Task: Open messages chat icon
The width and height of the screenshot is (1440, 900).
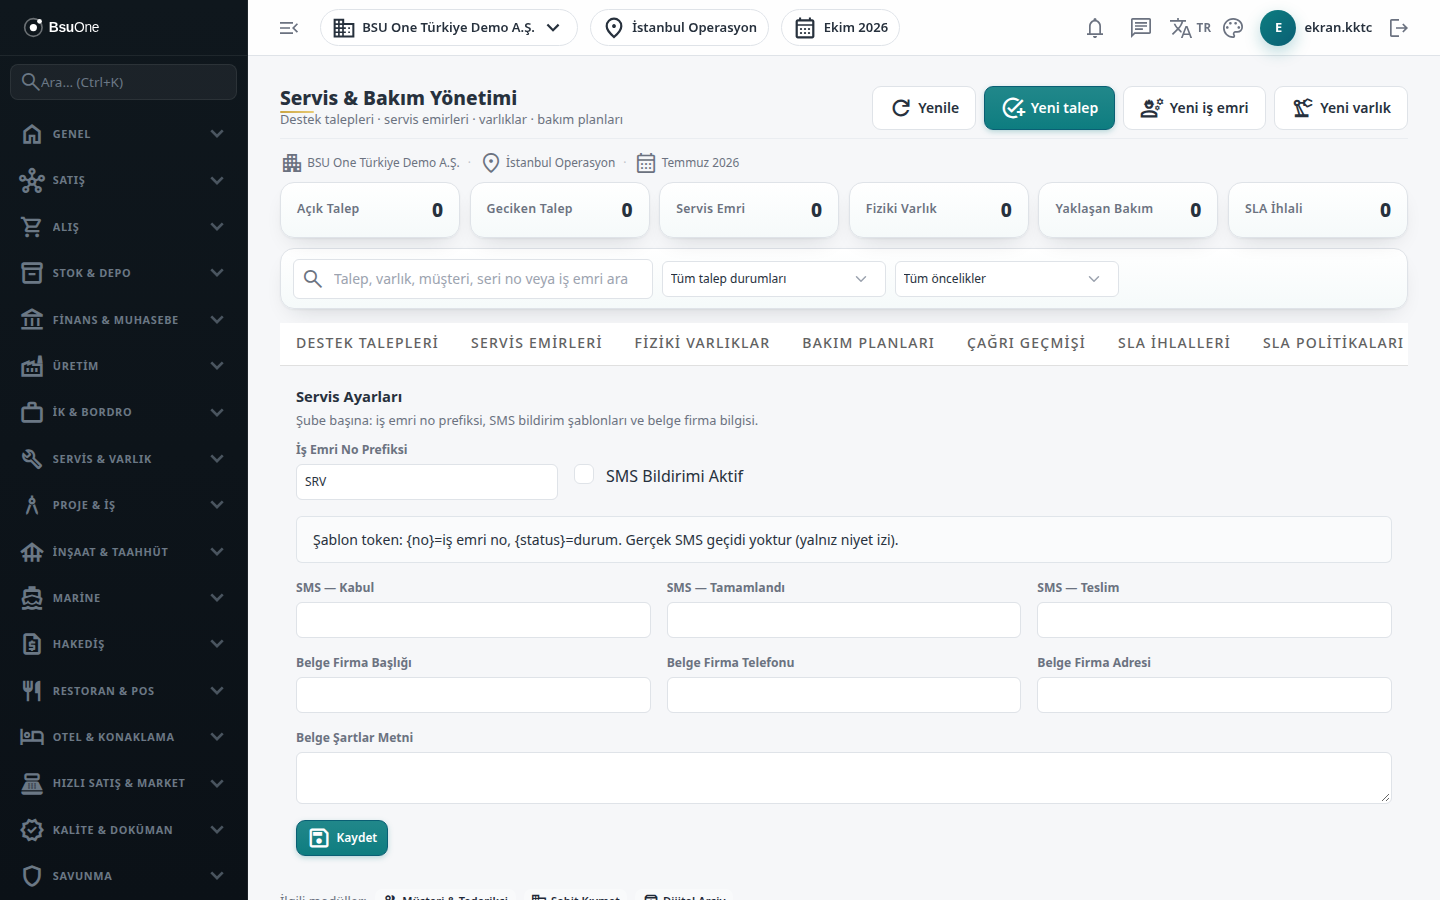Action: point(1141,28)
